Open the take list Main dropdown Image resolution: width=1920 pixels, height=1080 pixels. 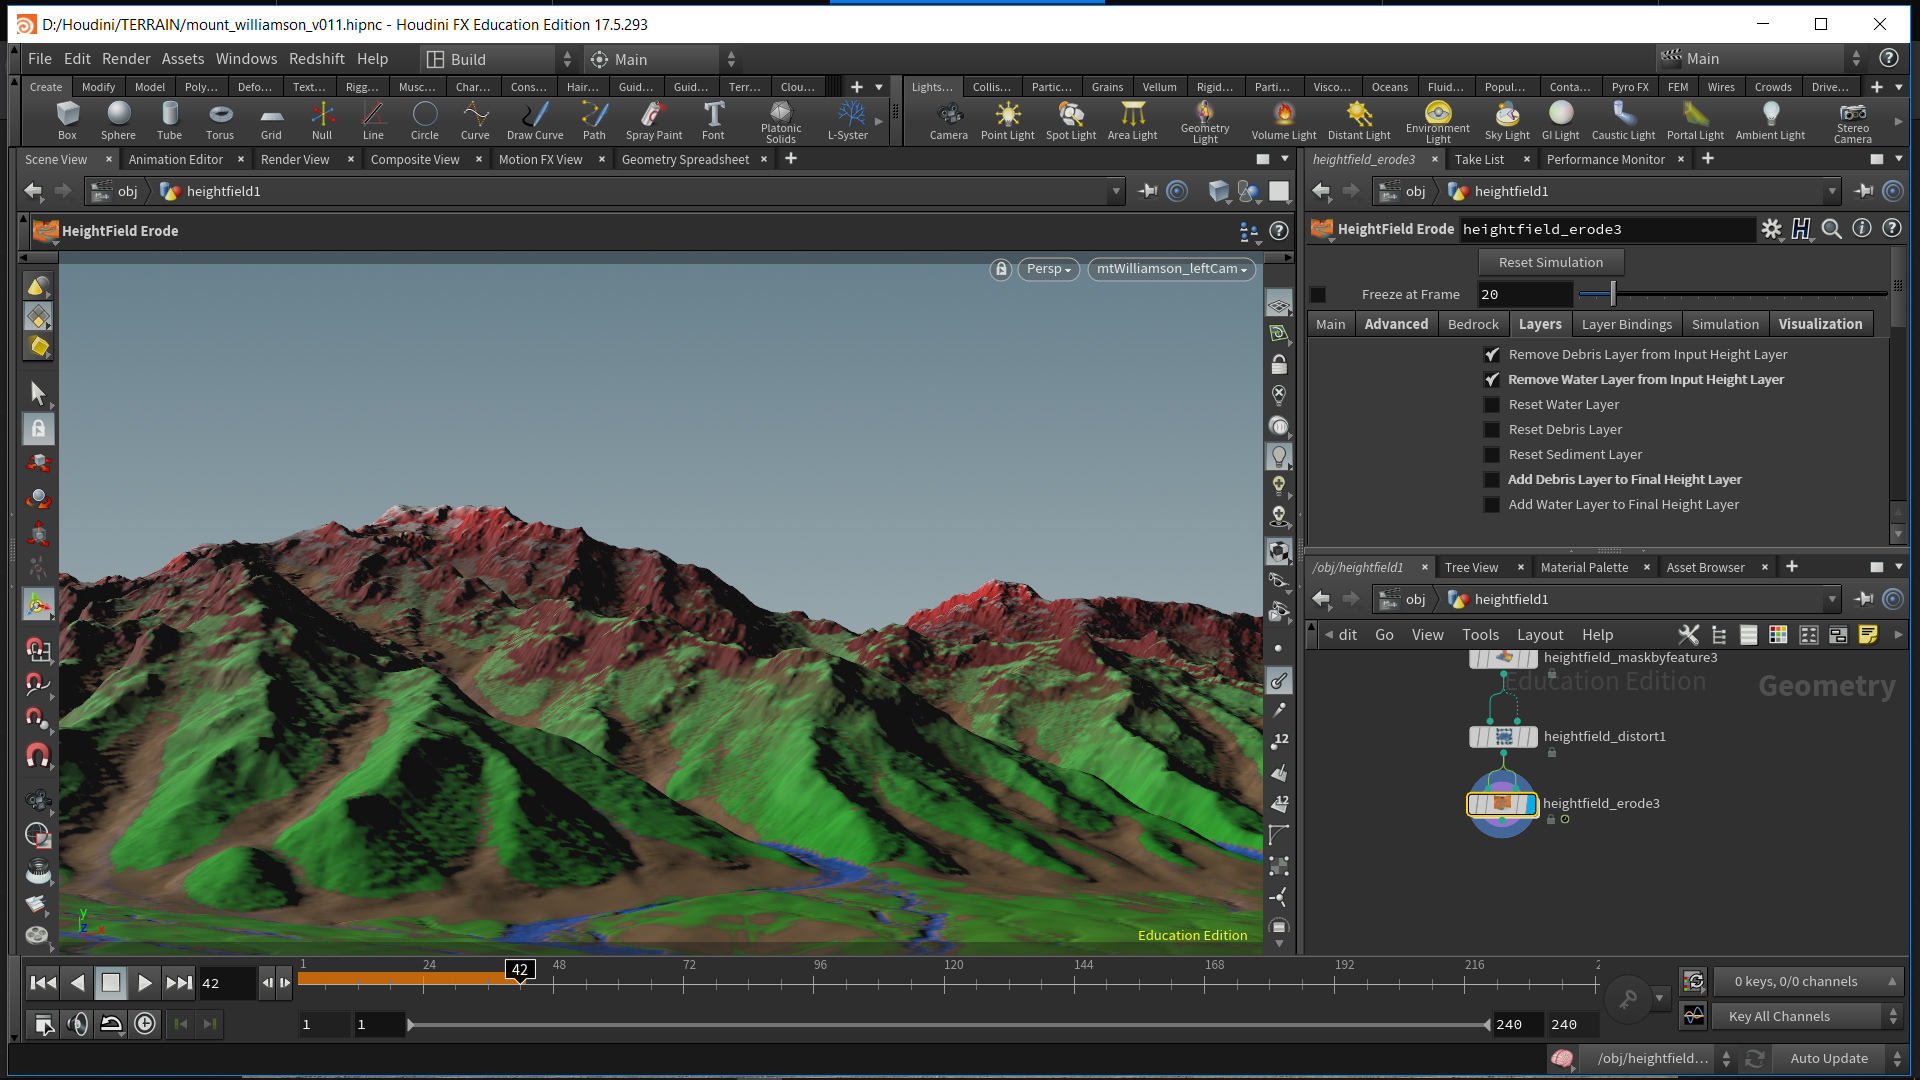point(1762,58)
